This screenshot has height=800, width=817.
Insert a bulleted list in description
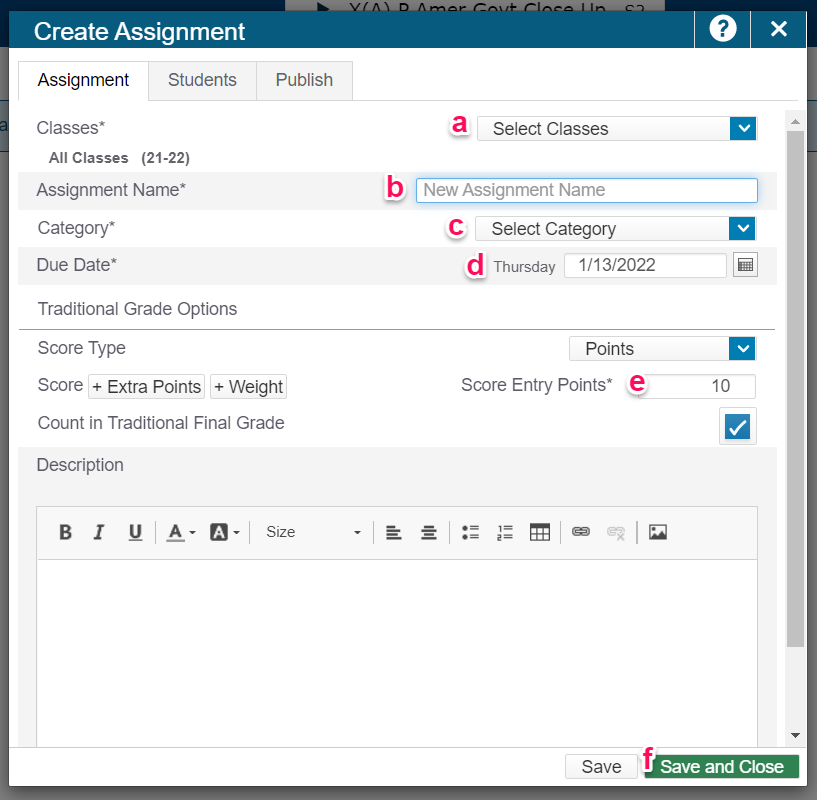tap(471, 532)
